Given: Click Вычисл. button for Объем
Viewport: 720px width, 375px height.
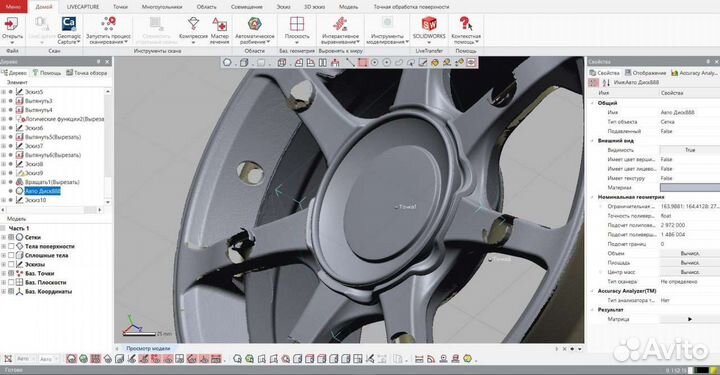Looking at the screenshot, I should point(690,253).
